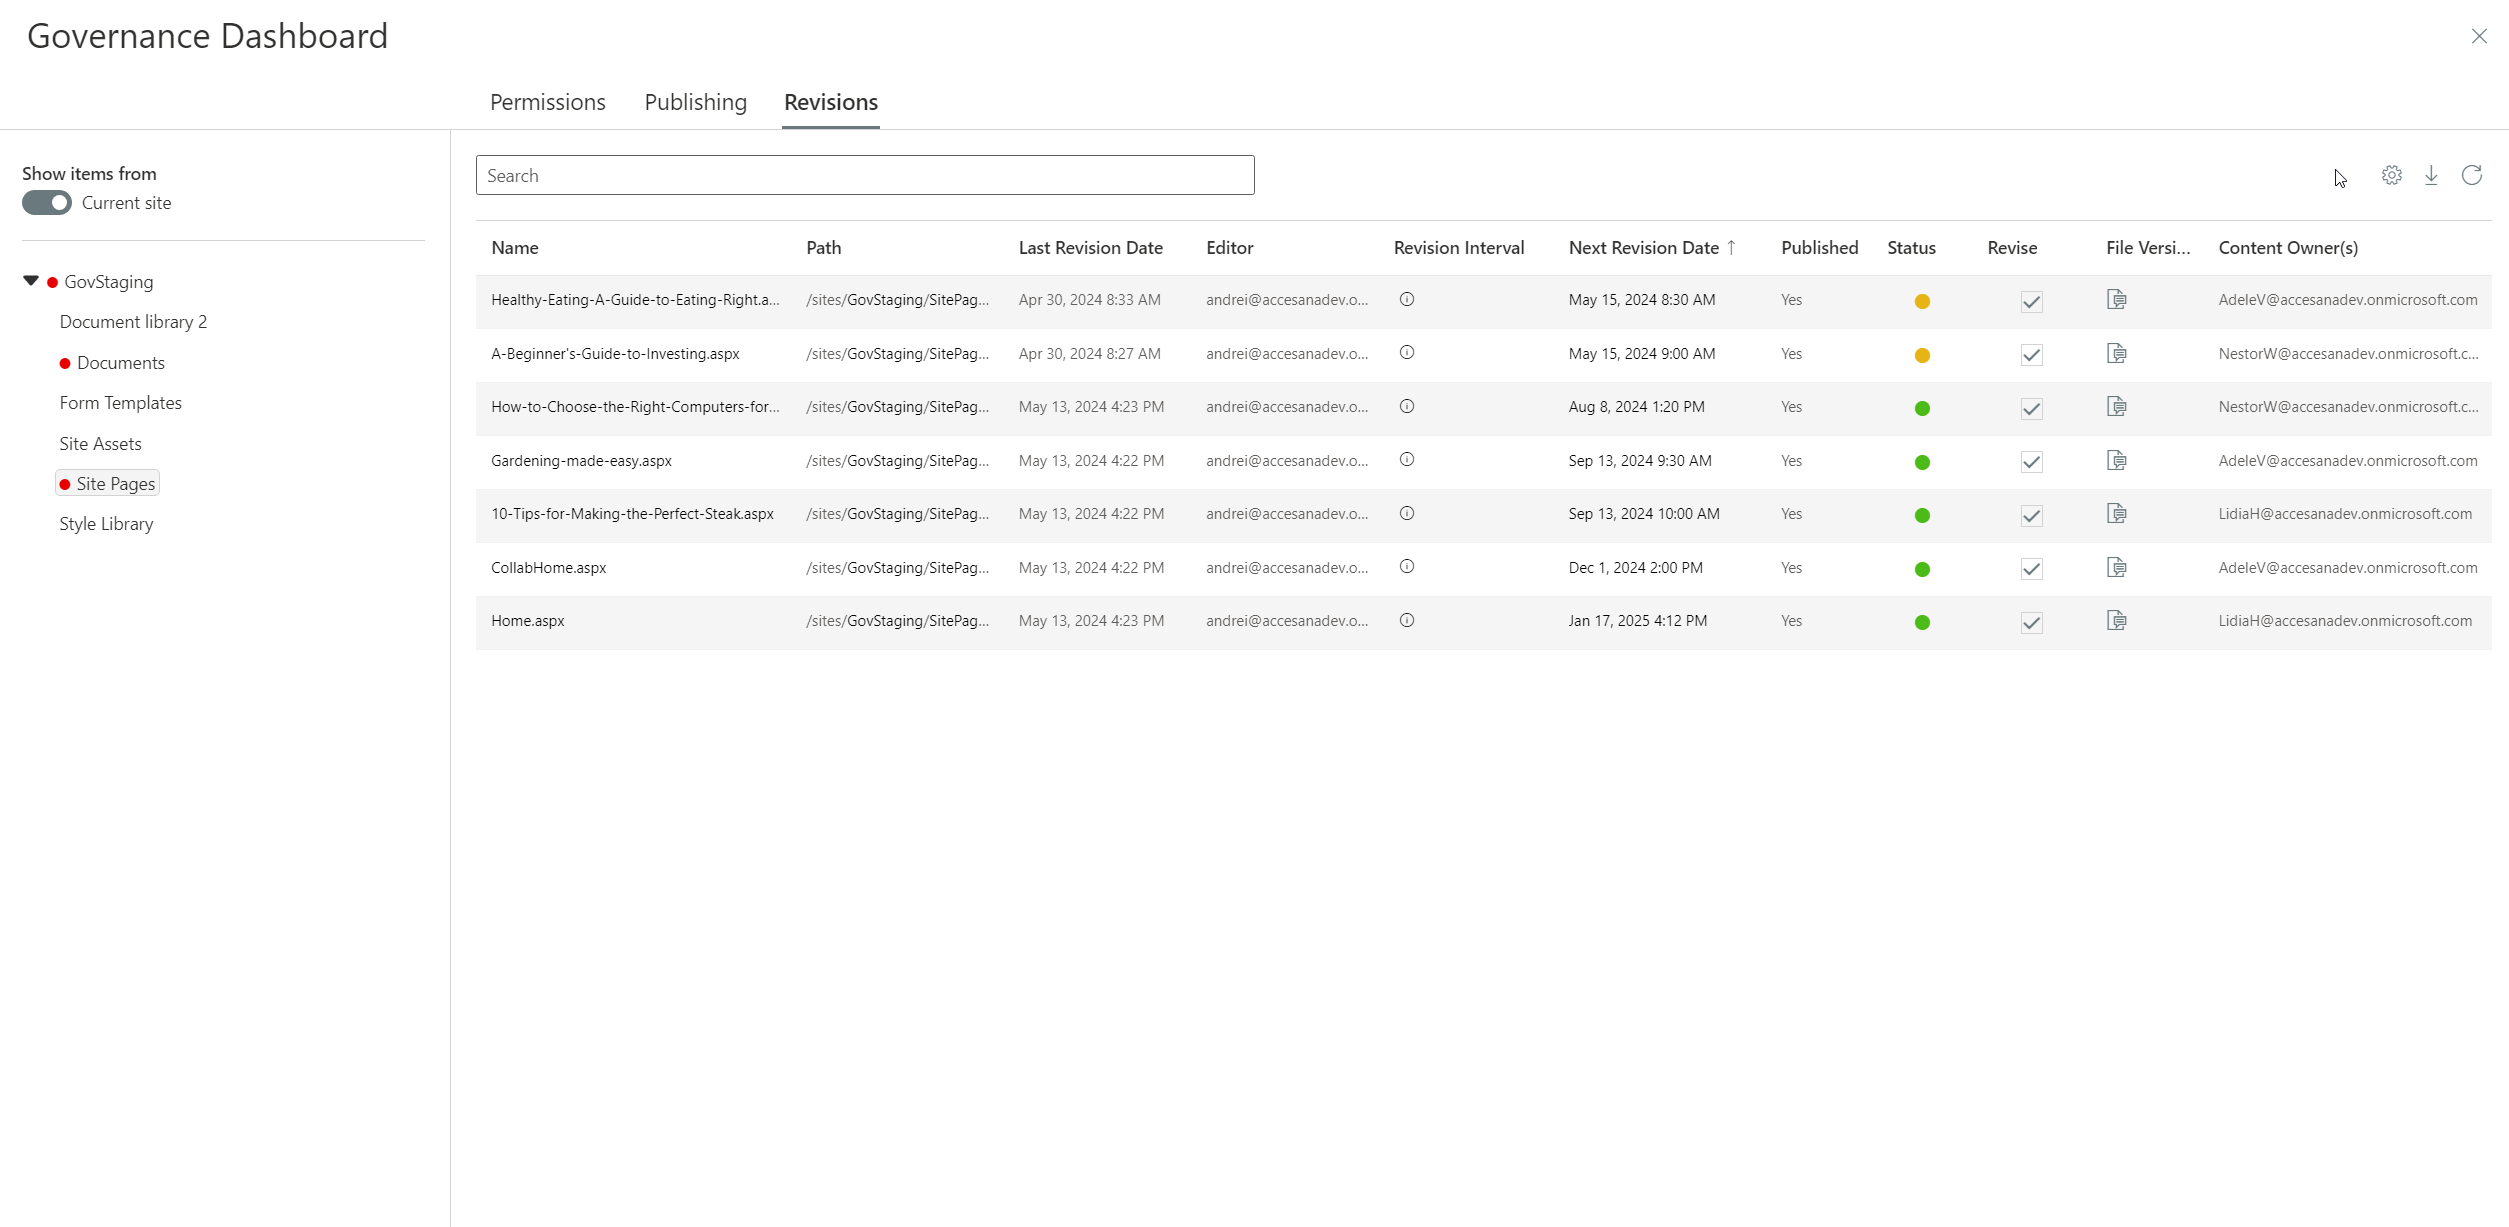2509x1227 pixels.
Task: Check Revise box for Healthy-Eating row
Action: [x=2031, y=301]
